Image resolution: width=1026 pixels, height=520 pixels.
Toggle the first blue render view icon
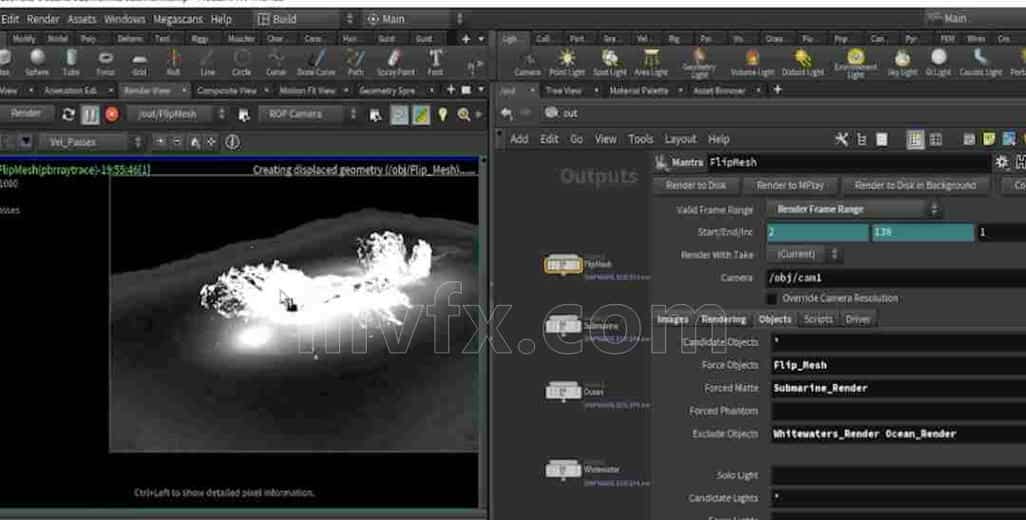point(399,114)
